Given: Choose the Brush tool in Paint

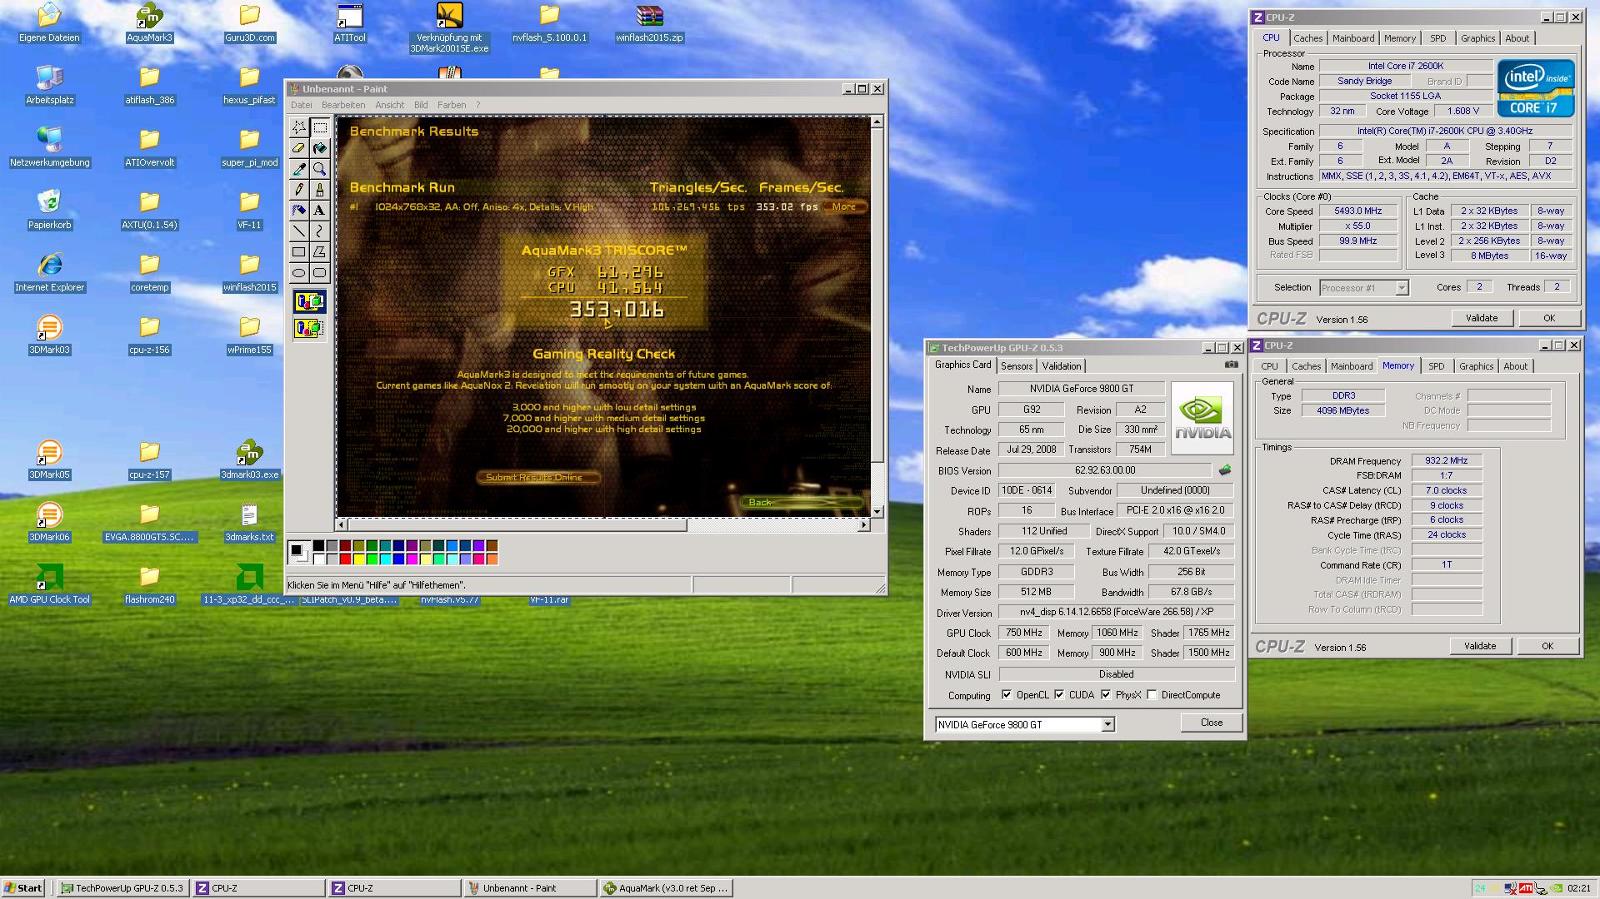Looking at the screenshot, I should click(319, 190).
